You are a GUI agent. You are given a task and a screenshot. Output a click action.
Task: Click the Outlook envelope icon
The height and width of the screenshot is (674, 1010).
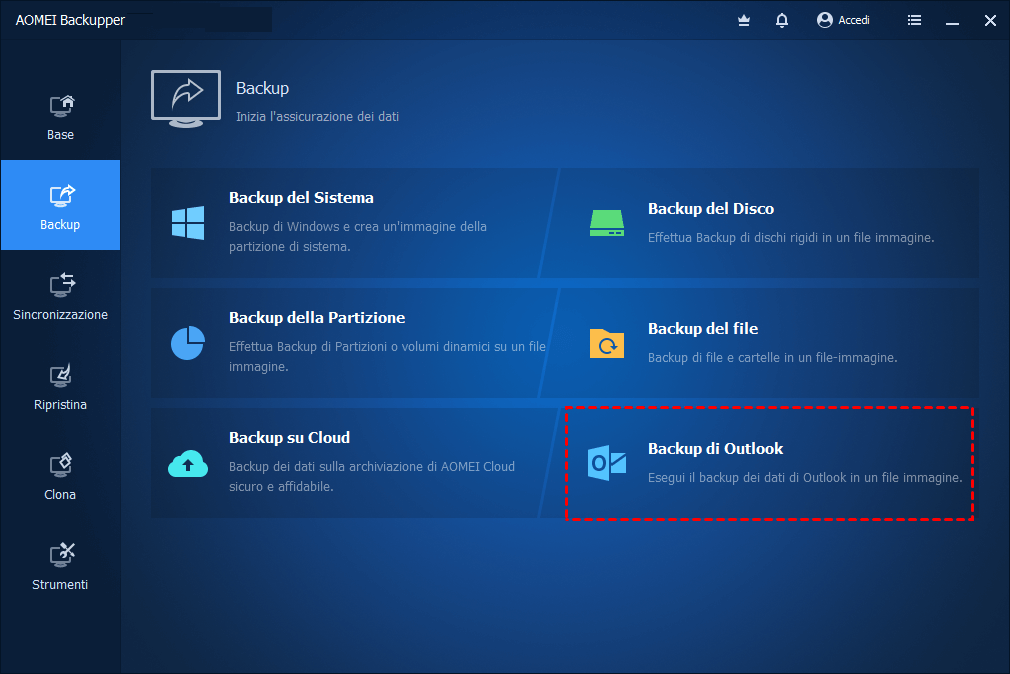click(x=607, y=463)
